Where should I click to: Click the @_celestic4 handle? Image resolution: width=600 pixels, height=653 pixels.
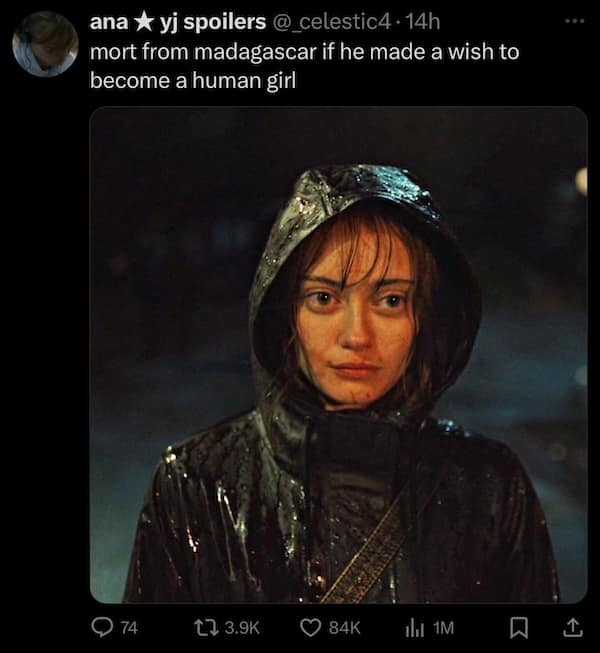coord(332,22)
